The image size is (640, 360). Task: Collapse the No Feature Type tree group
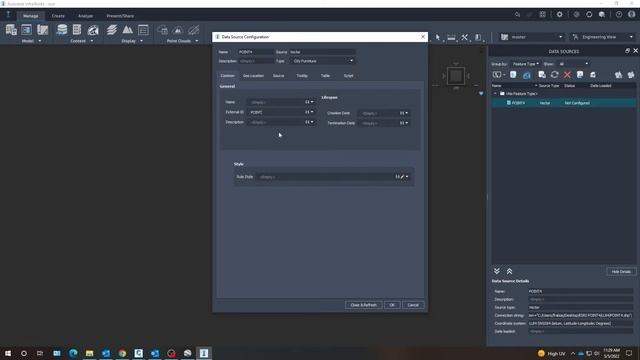496,93
